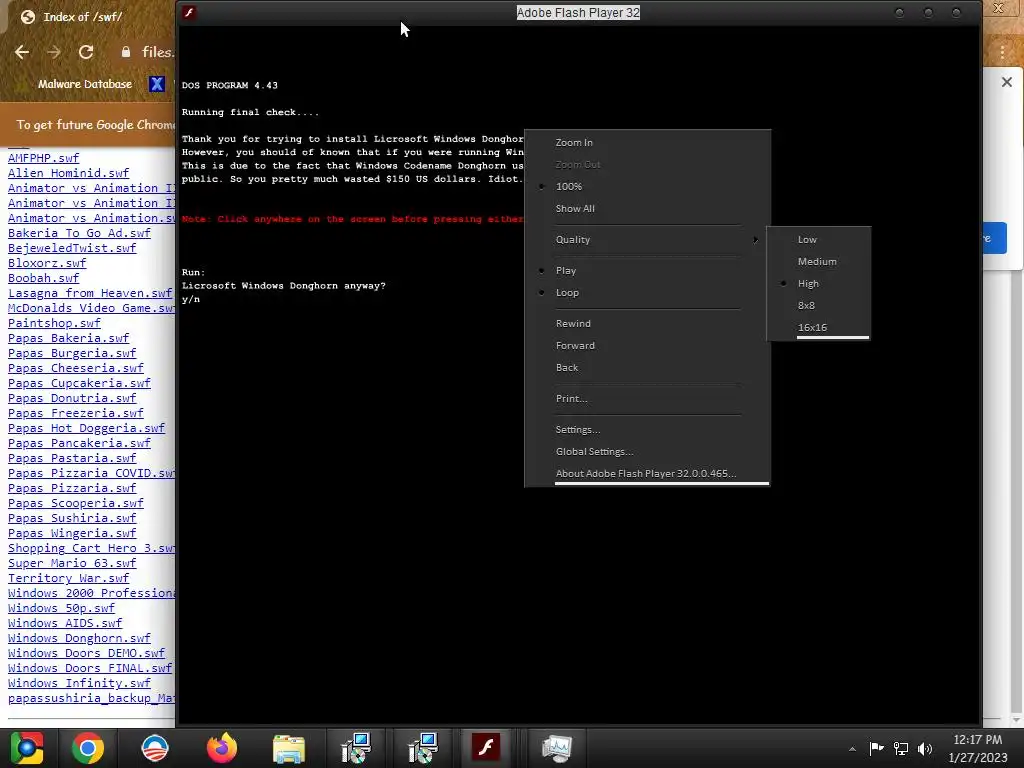Open Lasagna from Heaven.swf link
The height and width of the screenshot is (768, 1024).
tap(90, 293)
